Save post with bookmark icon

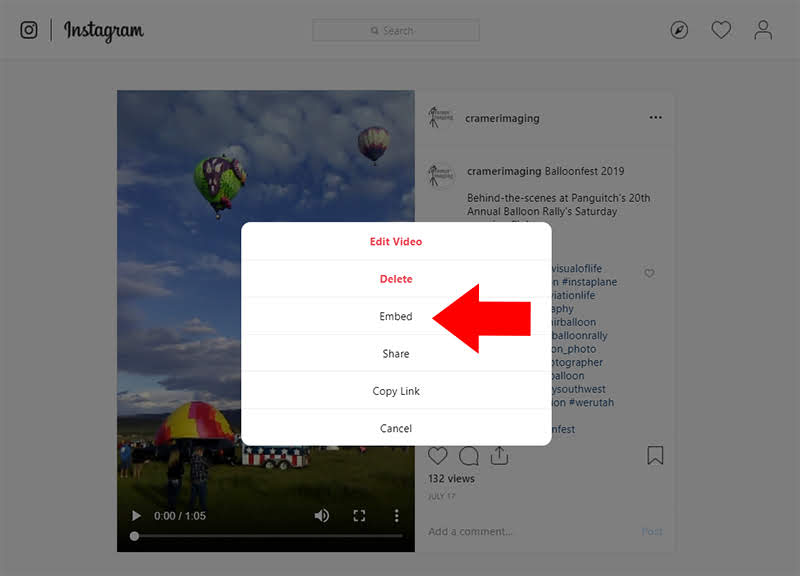point(655,456)
